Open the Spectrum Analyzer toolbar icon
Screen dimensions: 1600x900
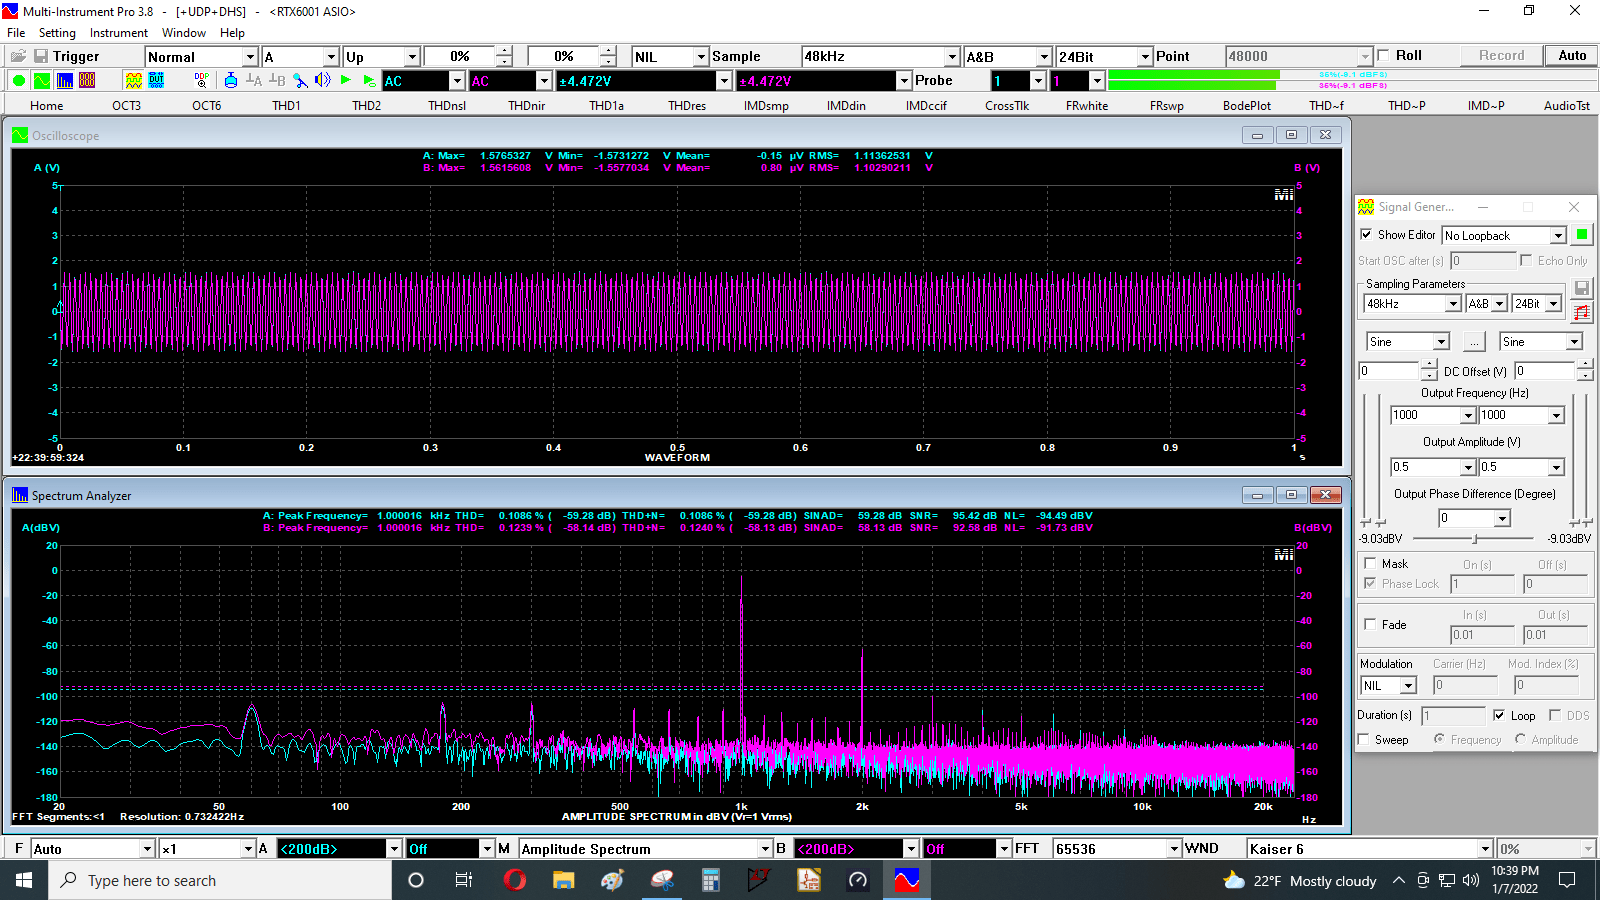pyautogui.click(x=65, y=81)
